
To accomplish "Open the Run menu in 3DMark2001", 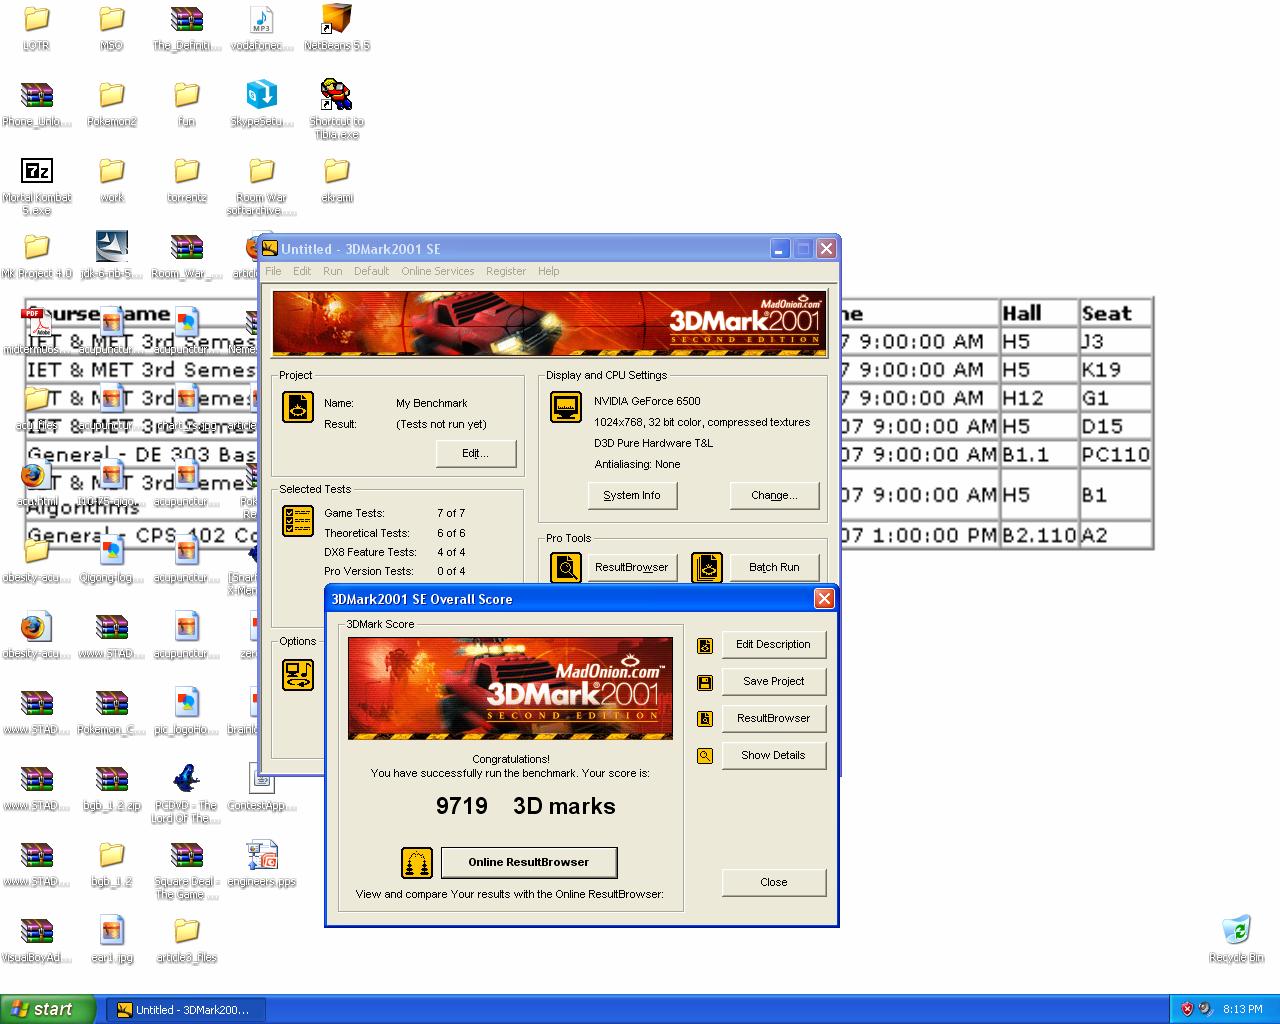I will point(333,271).
